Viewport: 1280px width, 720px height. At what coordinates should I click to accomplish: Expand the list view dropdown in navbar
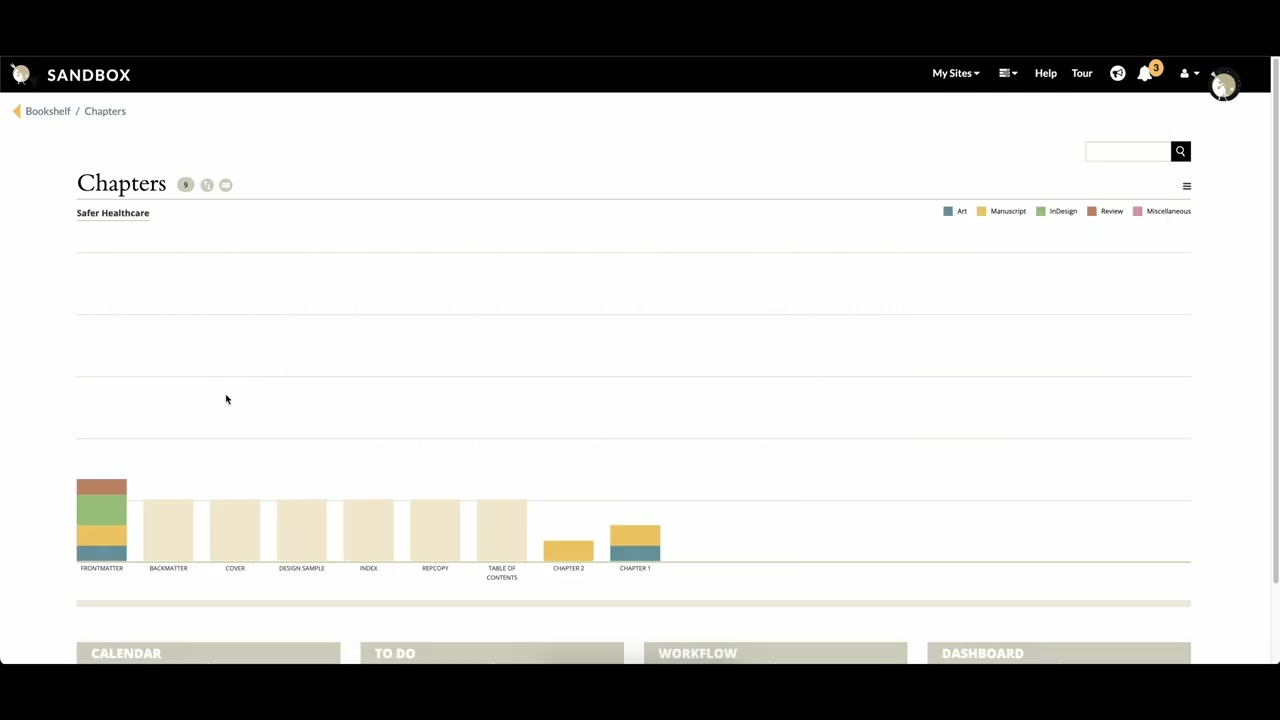[x=1008, y=73]
